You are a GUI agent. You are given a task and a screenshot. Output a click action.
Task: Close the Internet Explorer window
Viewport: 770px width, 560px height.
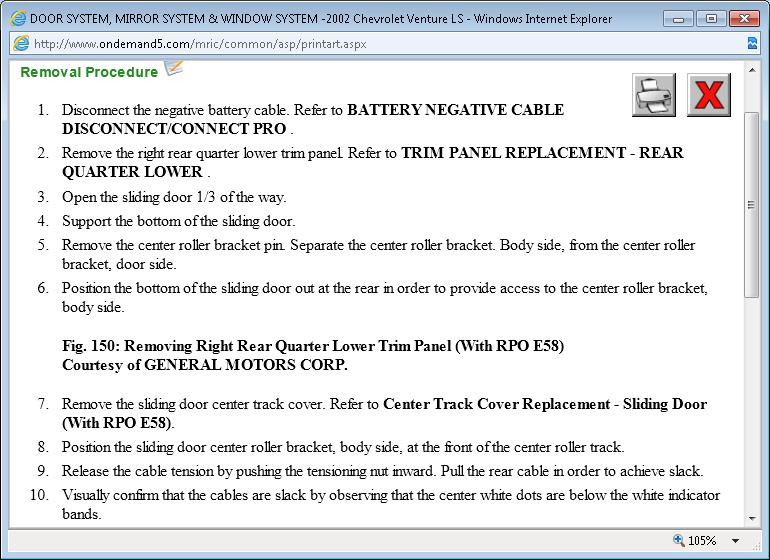point(744,19)
